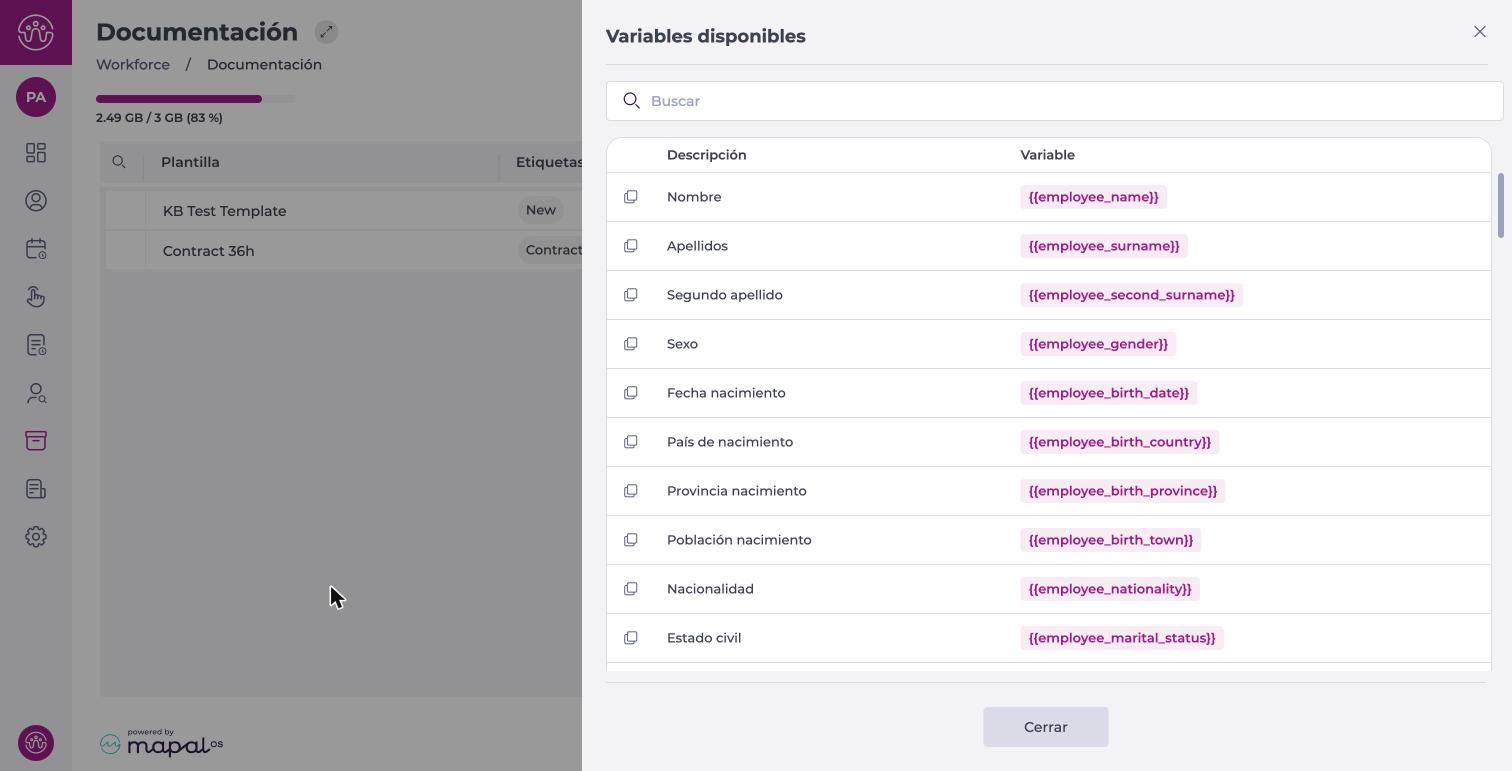Click the Plantilla column header
1512x771 pixels.
pyautogui.click(x=190, y=162)
